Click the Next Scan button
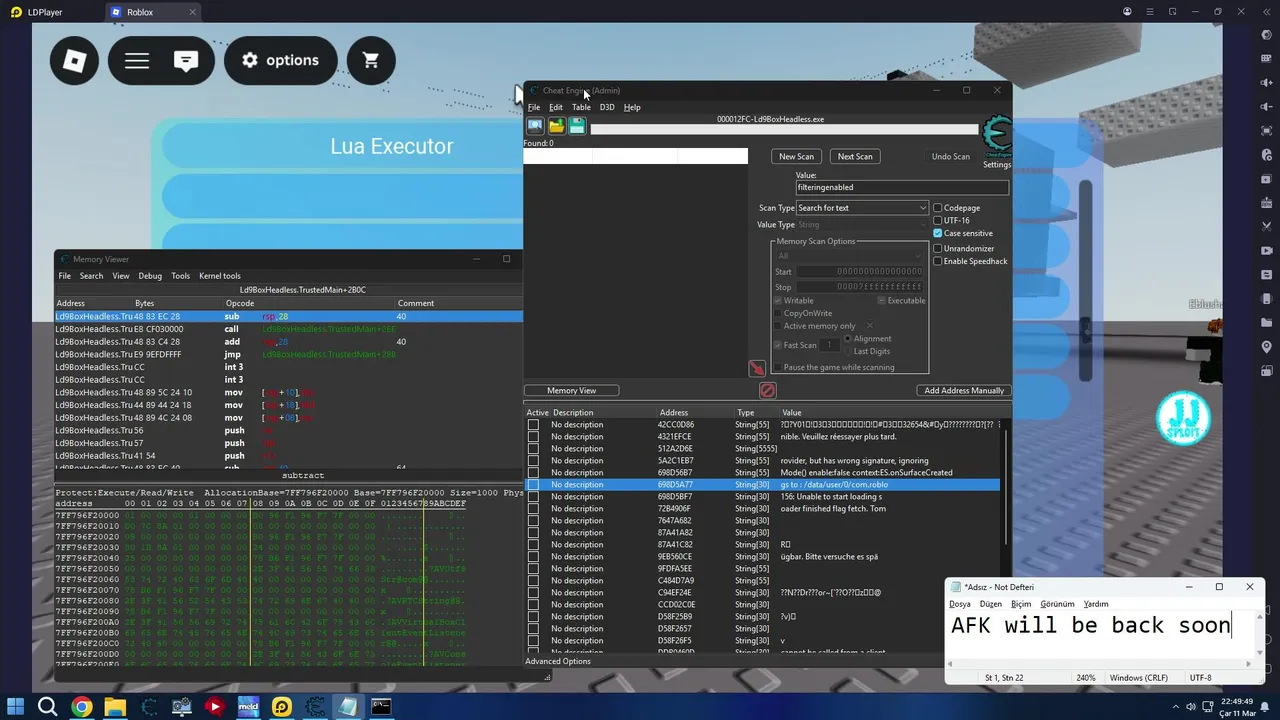 855,156
